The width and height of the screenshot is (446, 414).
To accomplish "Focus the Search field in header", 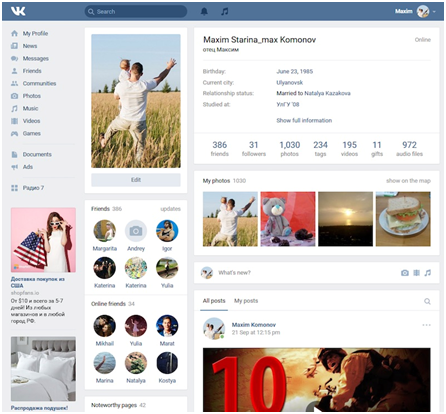I will pyautogui.click(x=136, y=12).
